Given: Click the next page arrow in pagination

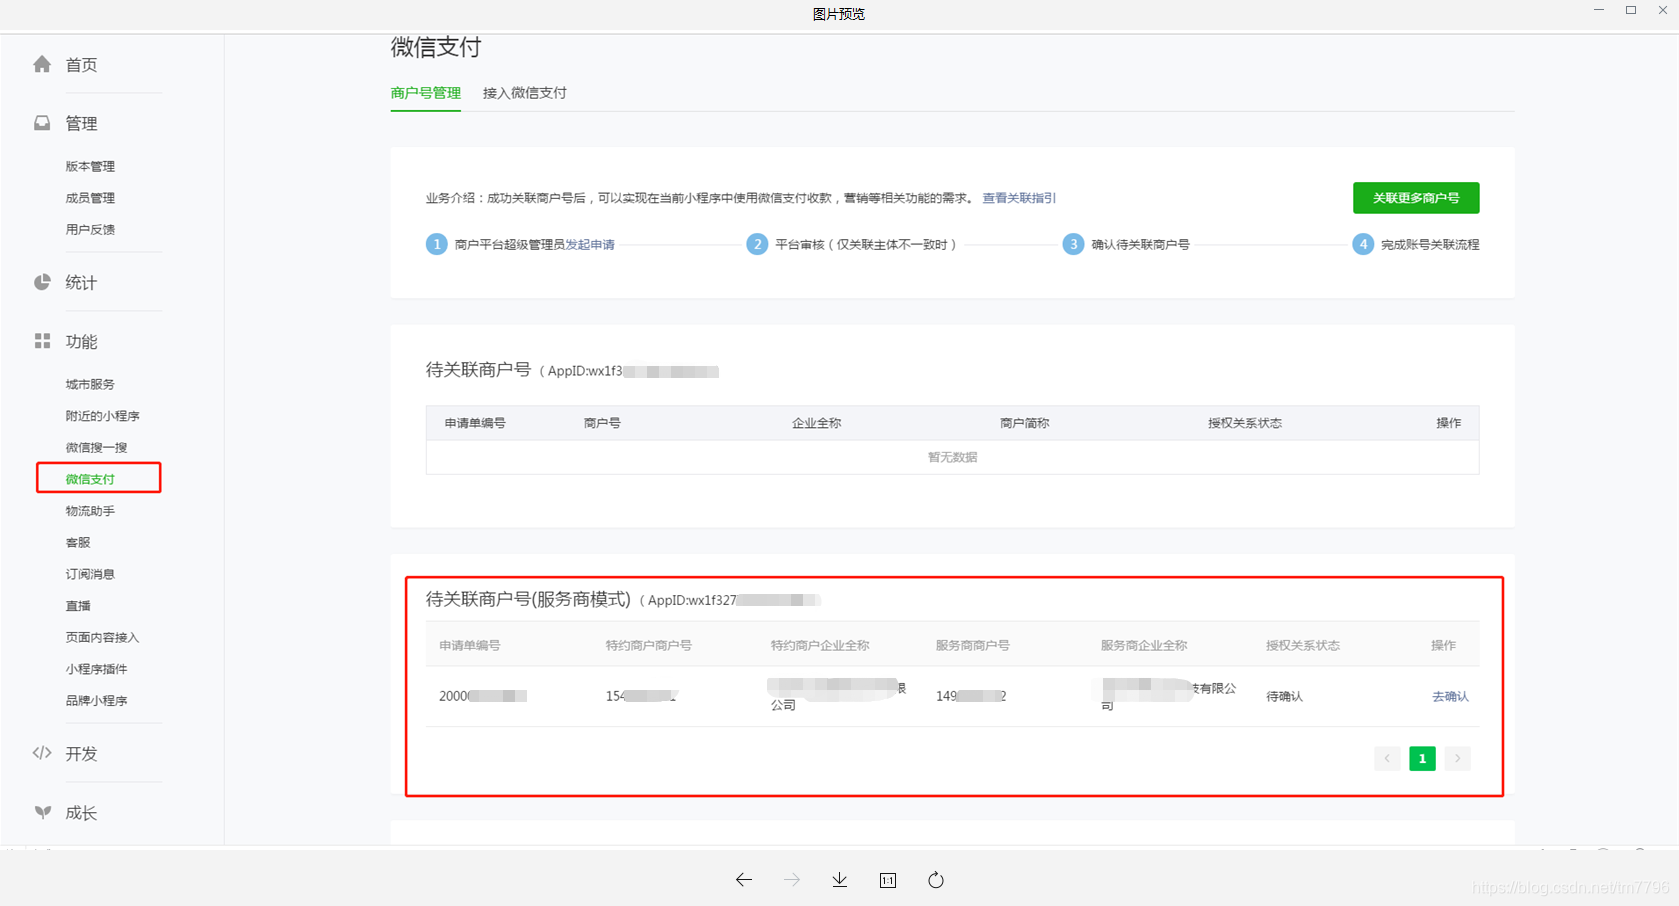Looking at the screenshot, I should point(1457,758).
